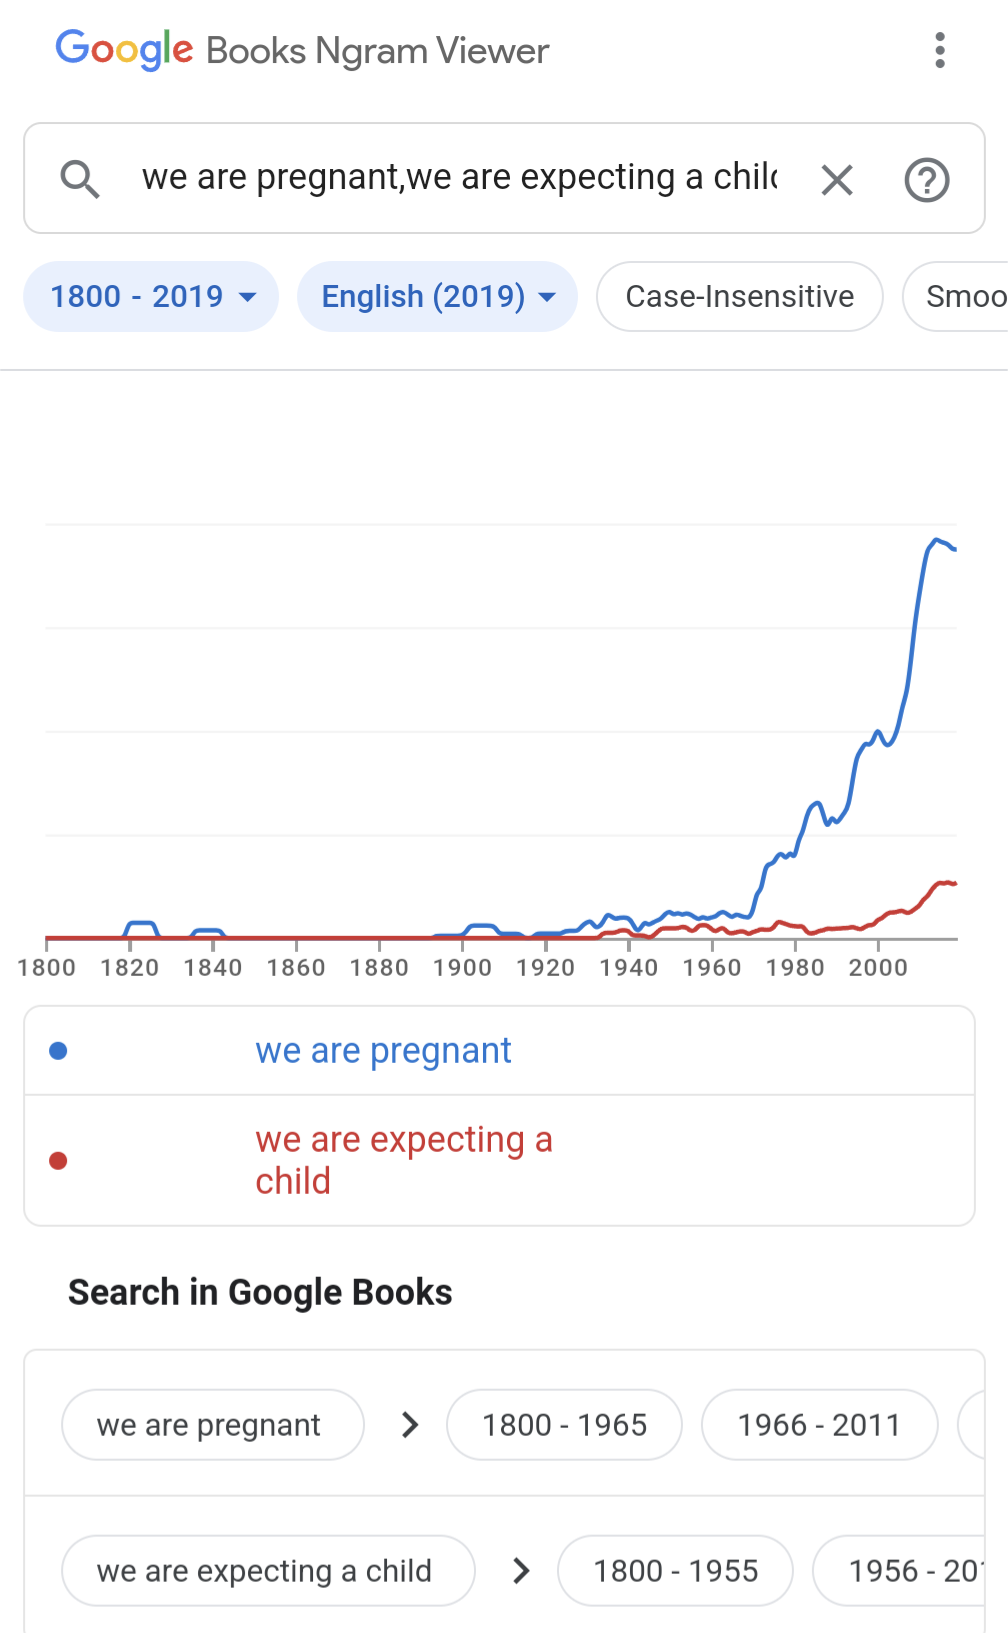
Task: Open 1800 - 1955 results for expecting
Action: click(675, 1571)
